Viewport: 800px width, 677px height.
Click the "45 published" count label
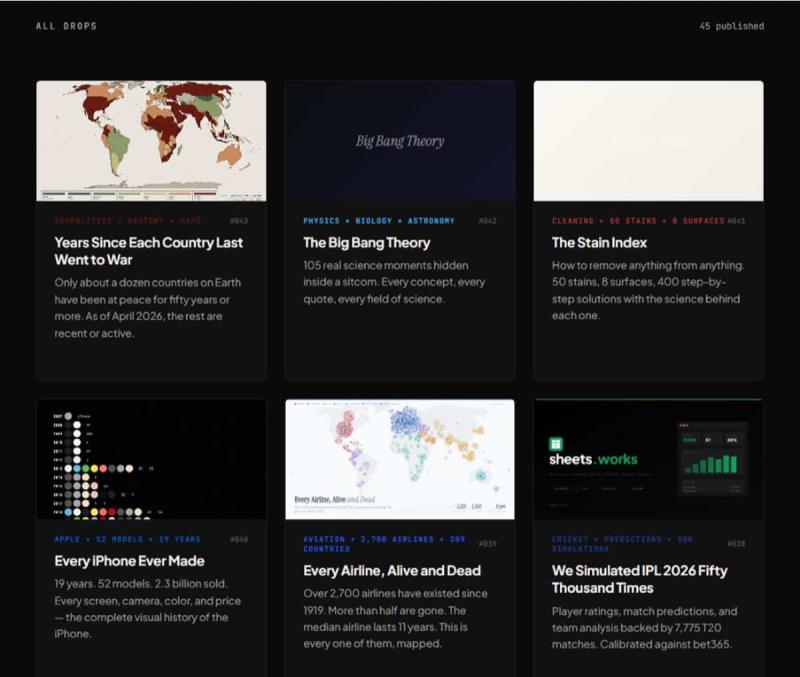731,26
